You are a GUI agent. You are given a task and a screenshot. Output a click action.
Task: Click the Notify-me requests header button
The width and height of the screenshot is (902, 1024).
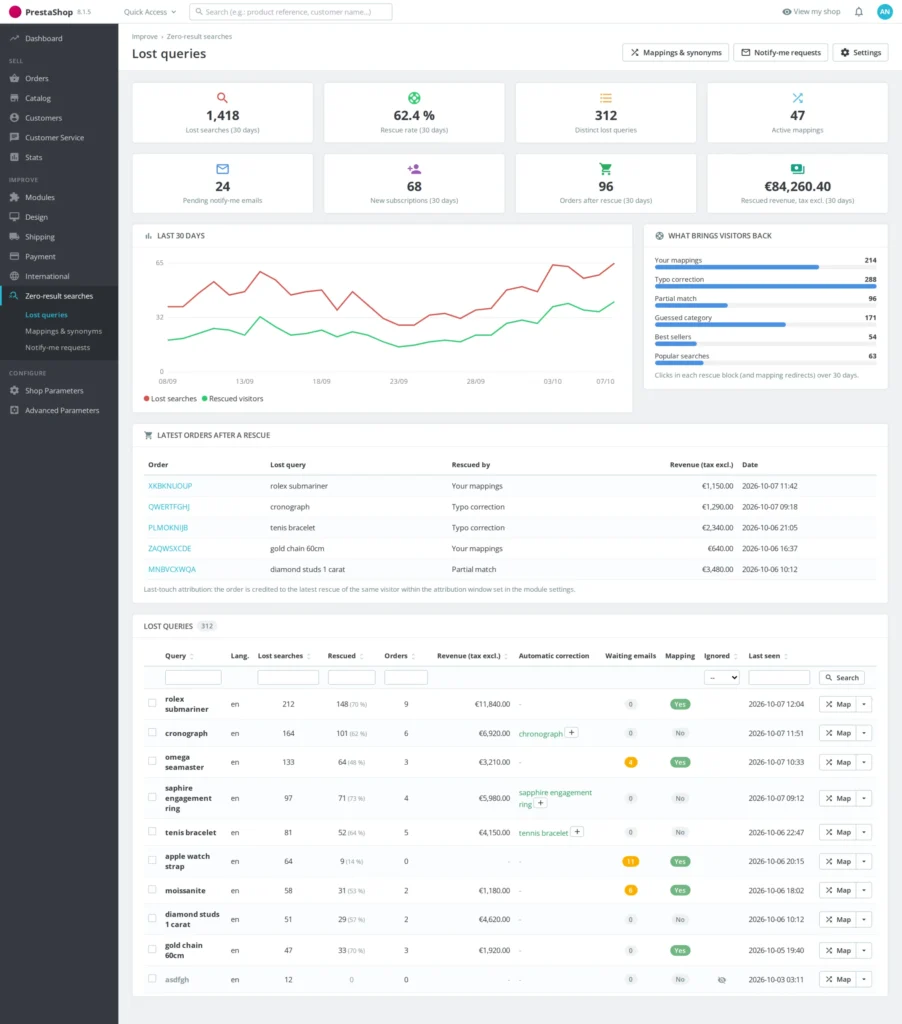click(x=781, y=52)
